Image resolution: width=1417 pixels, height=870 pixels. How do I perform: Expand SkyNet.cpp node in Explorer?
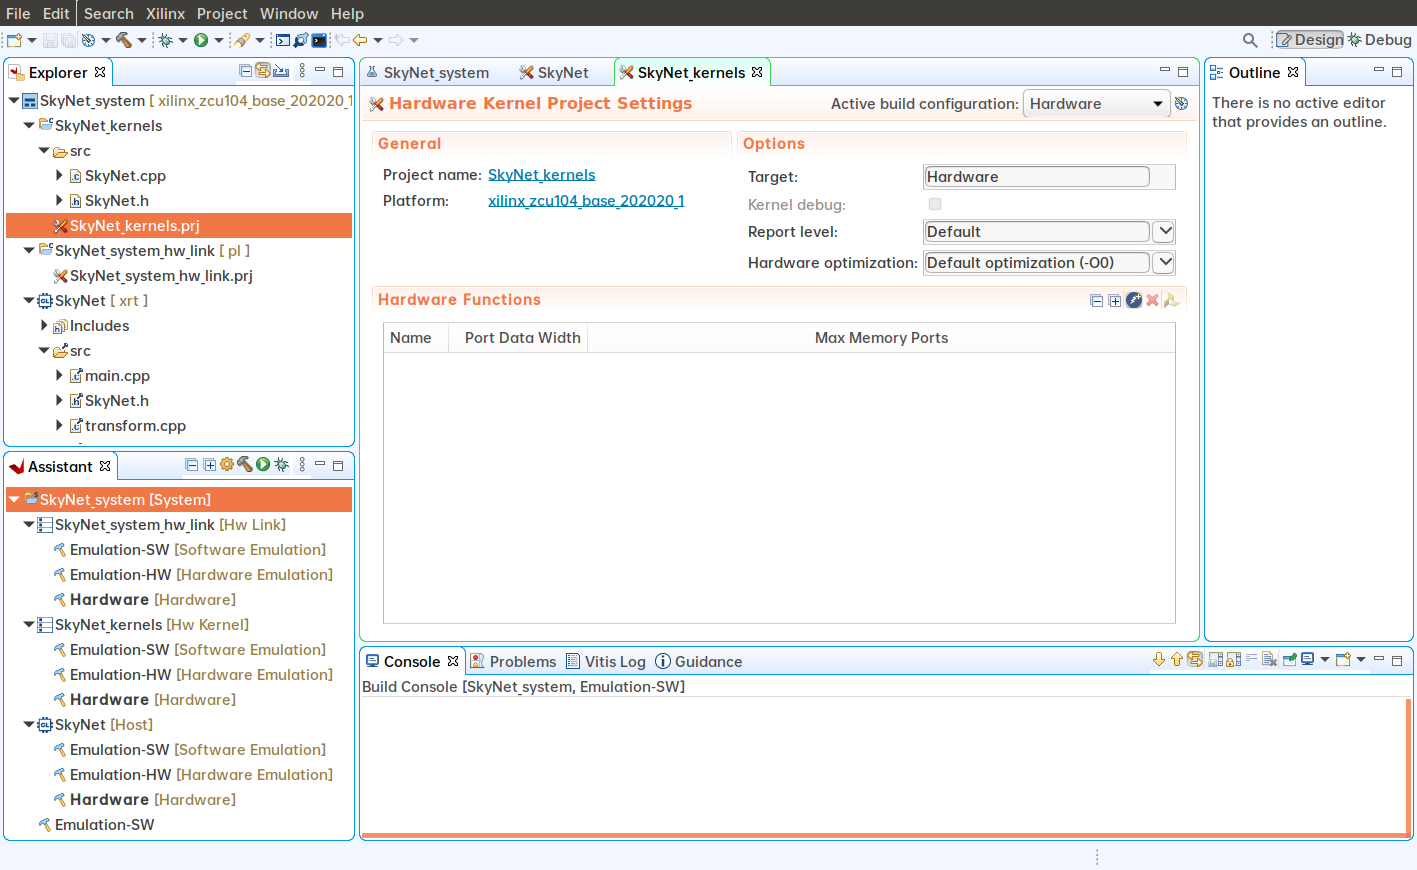[59, 176]
